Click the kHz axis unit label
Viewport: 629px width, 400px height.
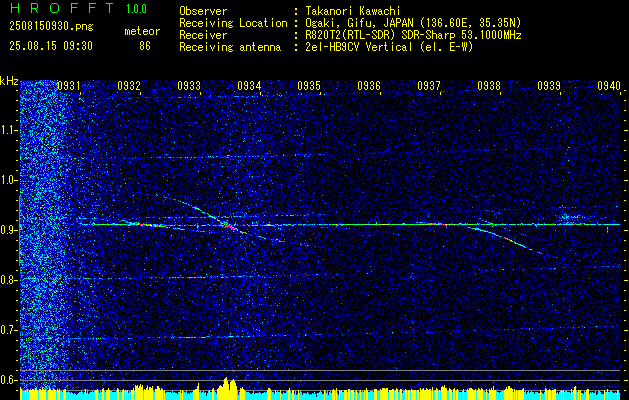[9, 81]
